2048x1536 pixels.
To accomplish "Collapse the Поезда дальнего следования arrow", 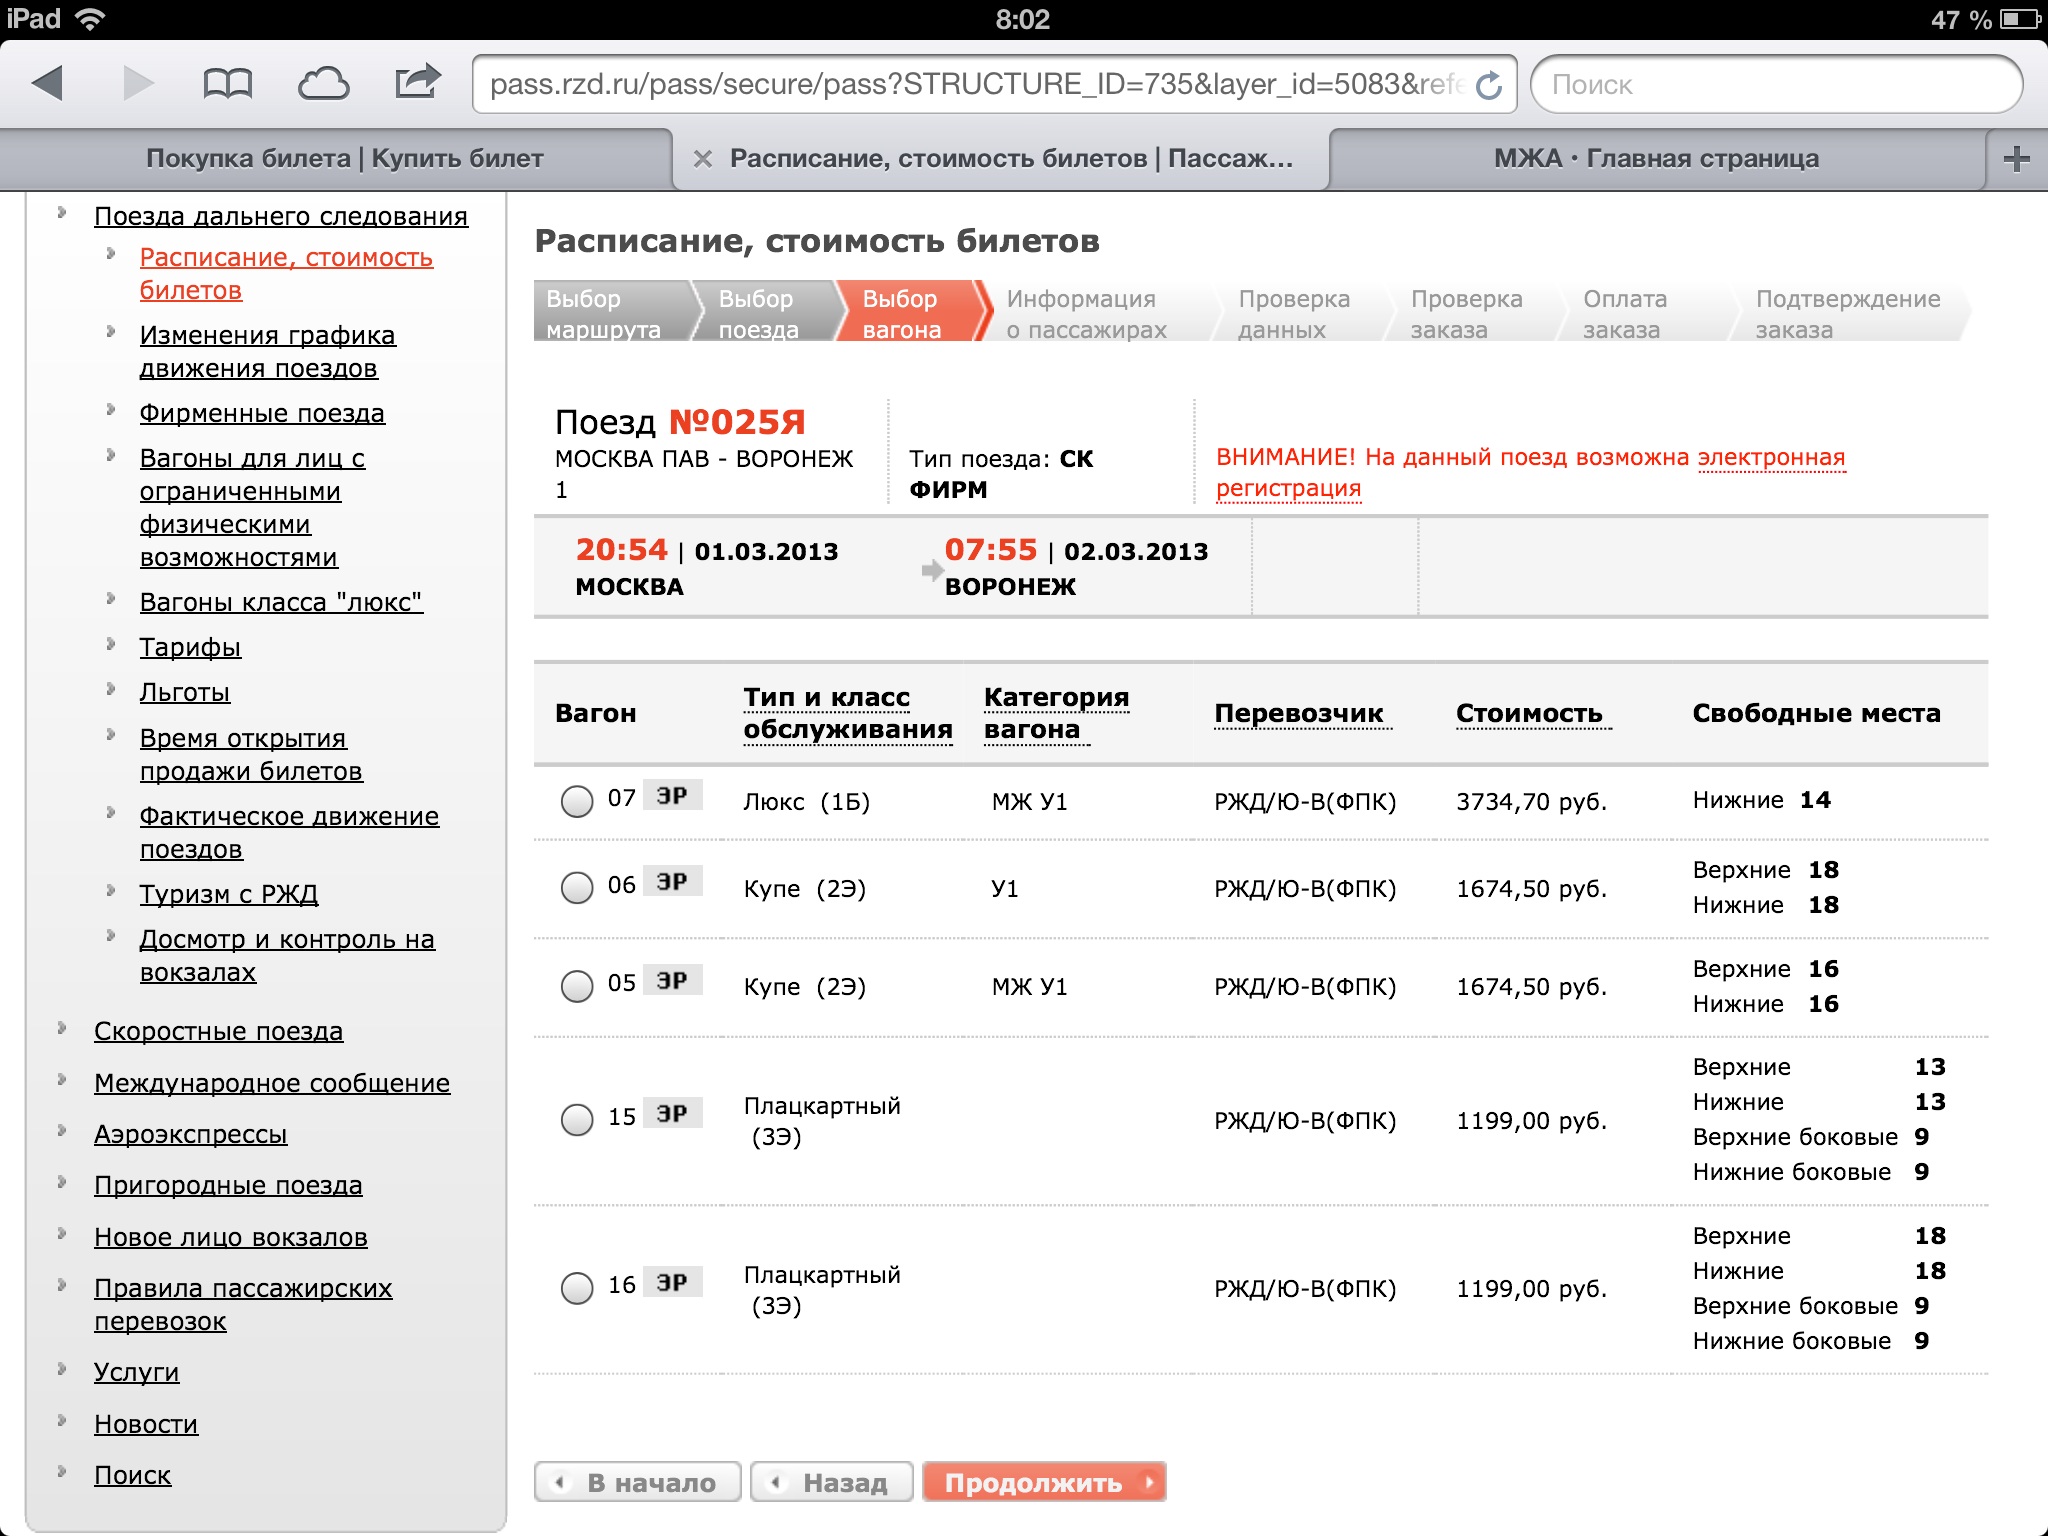I will (x=62, y=213).
